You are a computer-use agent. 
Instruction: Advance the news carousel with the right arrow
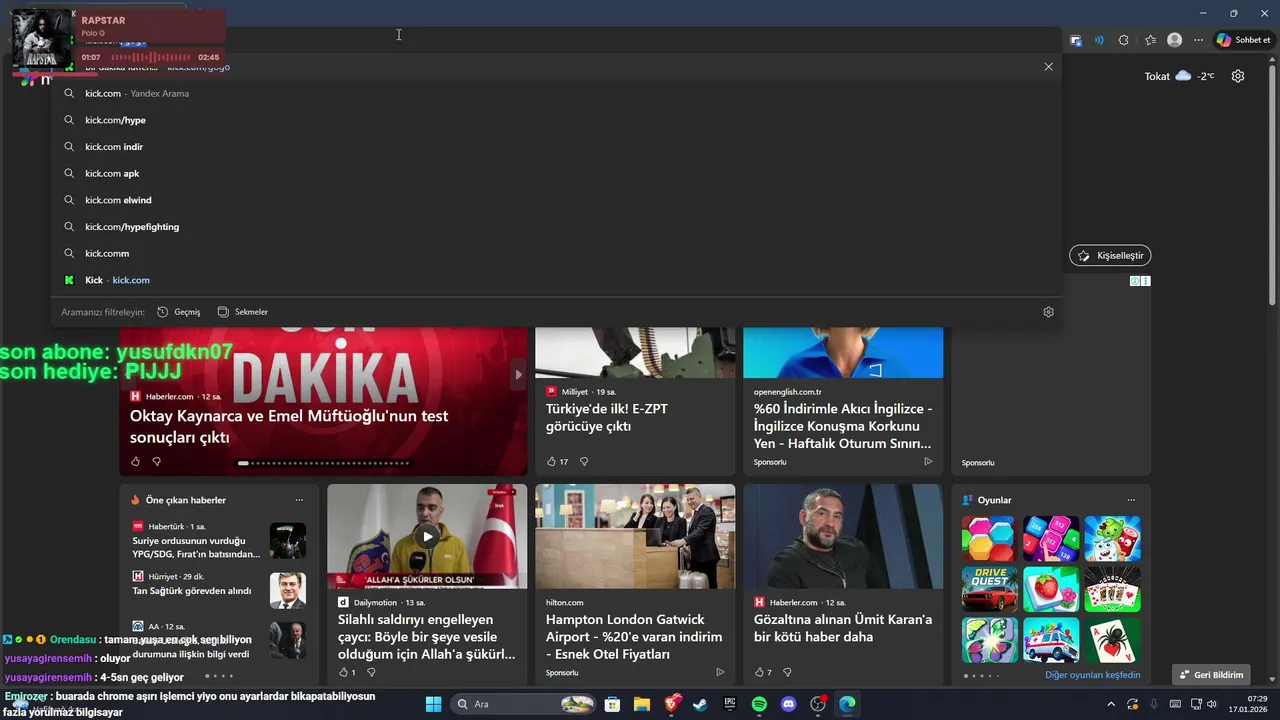[x=518, y=375]
